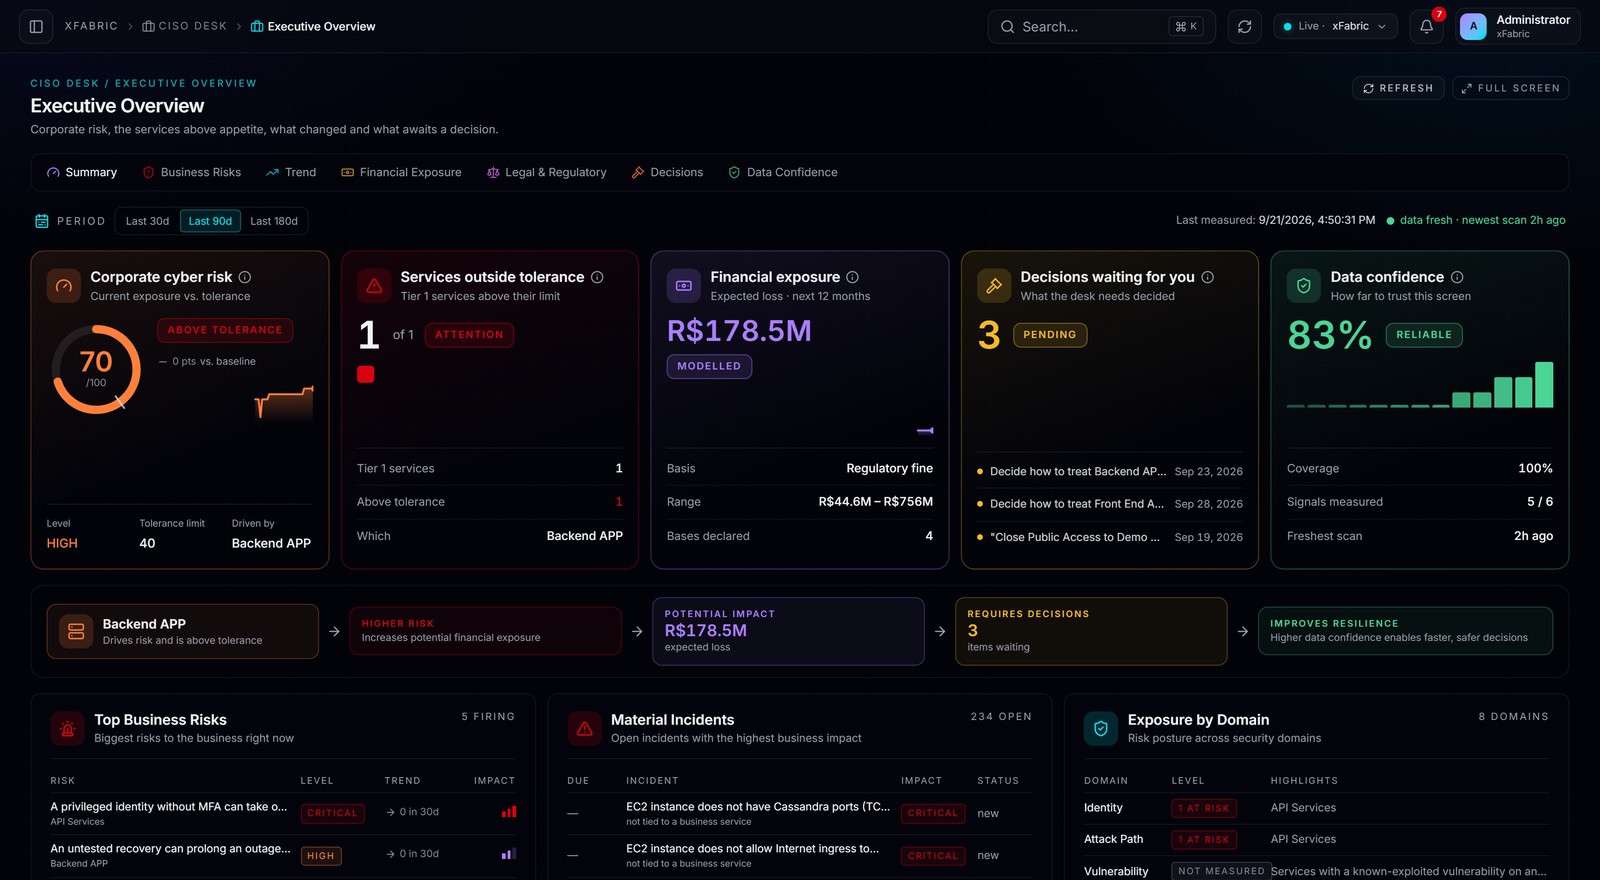Select the Last 180d period
The image size is (1600, 880).
pyautogui.click(x=274, y=221)
